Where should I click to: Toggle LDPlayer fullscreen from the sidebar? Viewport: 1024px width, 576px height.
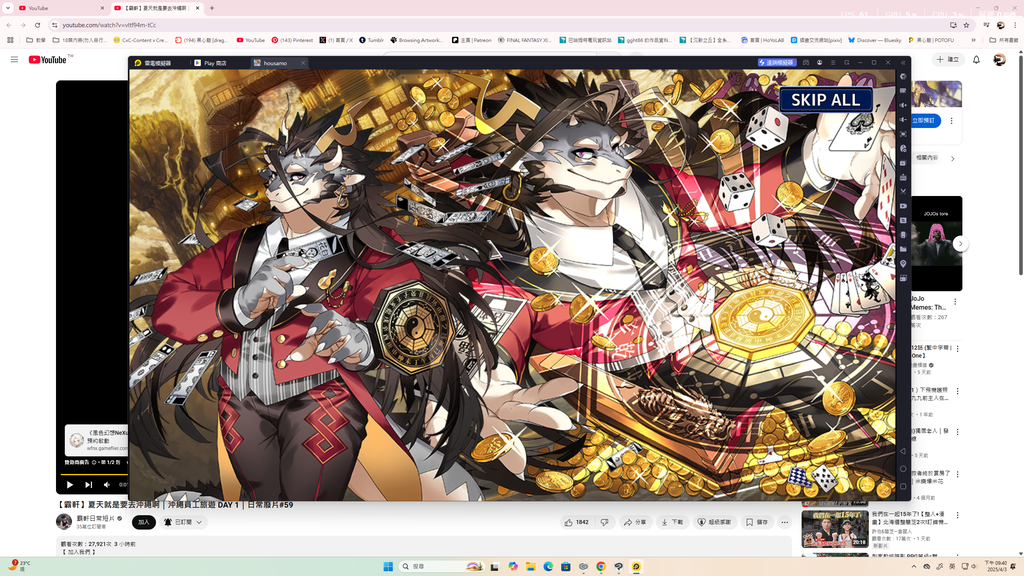pos(903,134)
